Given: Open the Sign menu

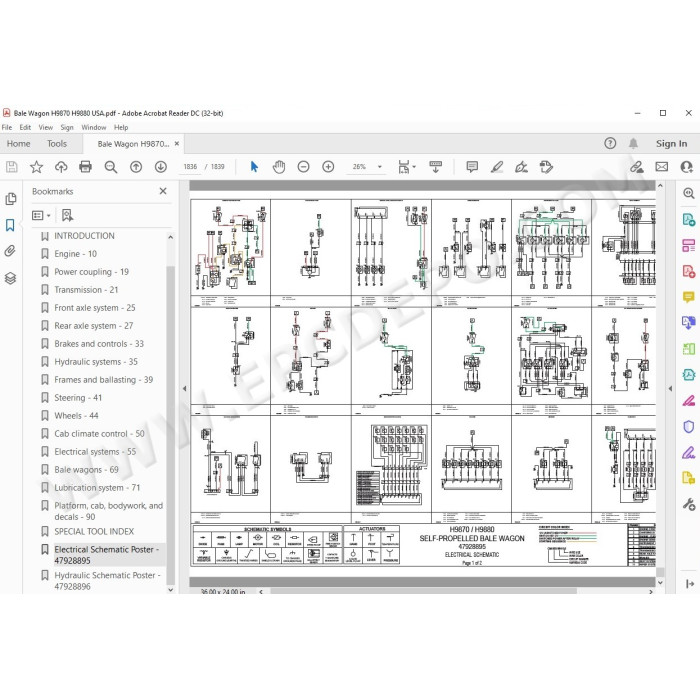Looking at the screenshot, I should coord(67,127).
